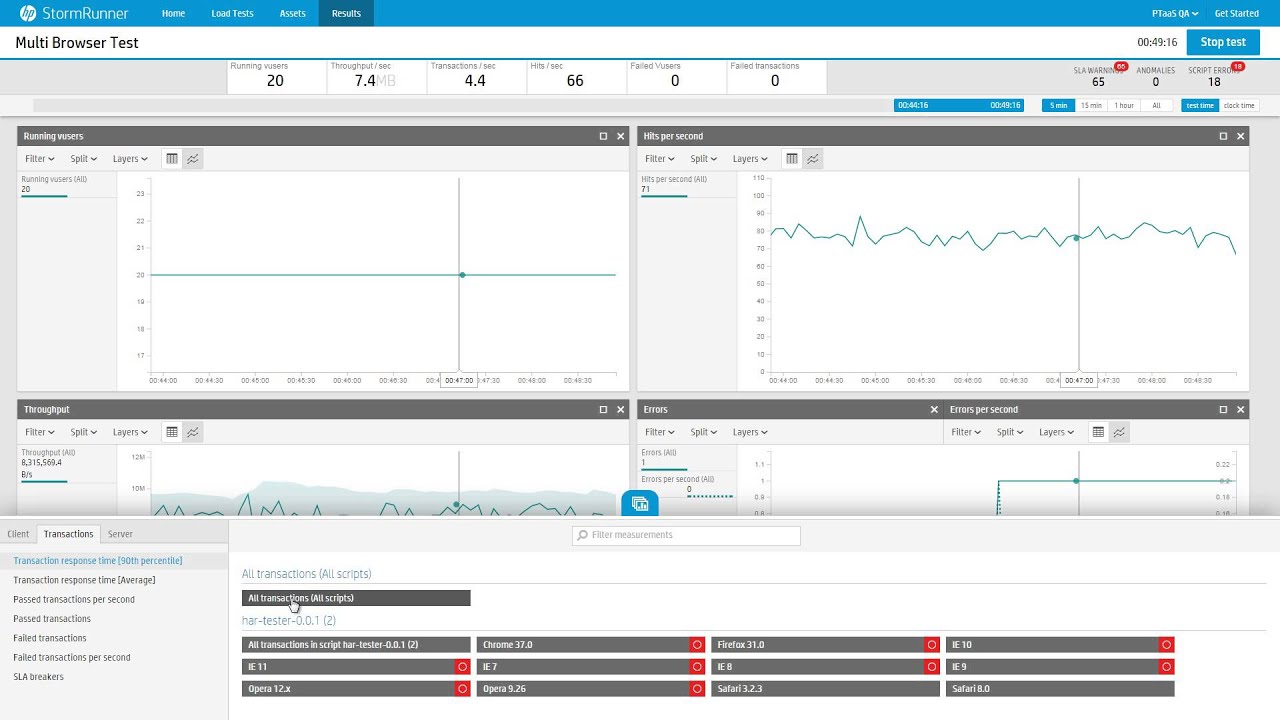The height and width of the screenshot is (720, 1280).
Task: Click red alert icon on Opera 12.x
Action: (462, 688)
